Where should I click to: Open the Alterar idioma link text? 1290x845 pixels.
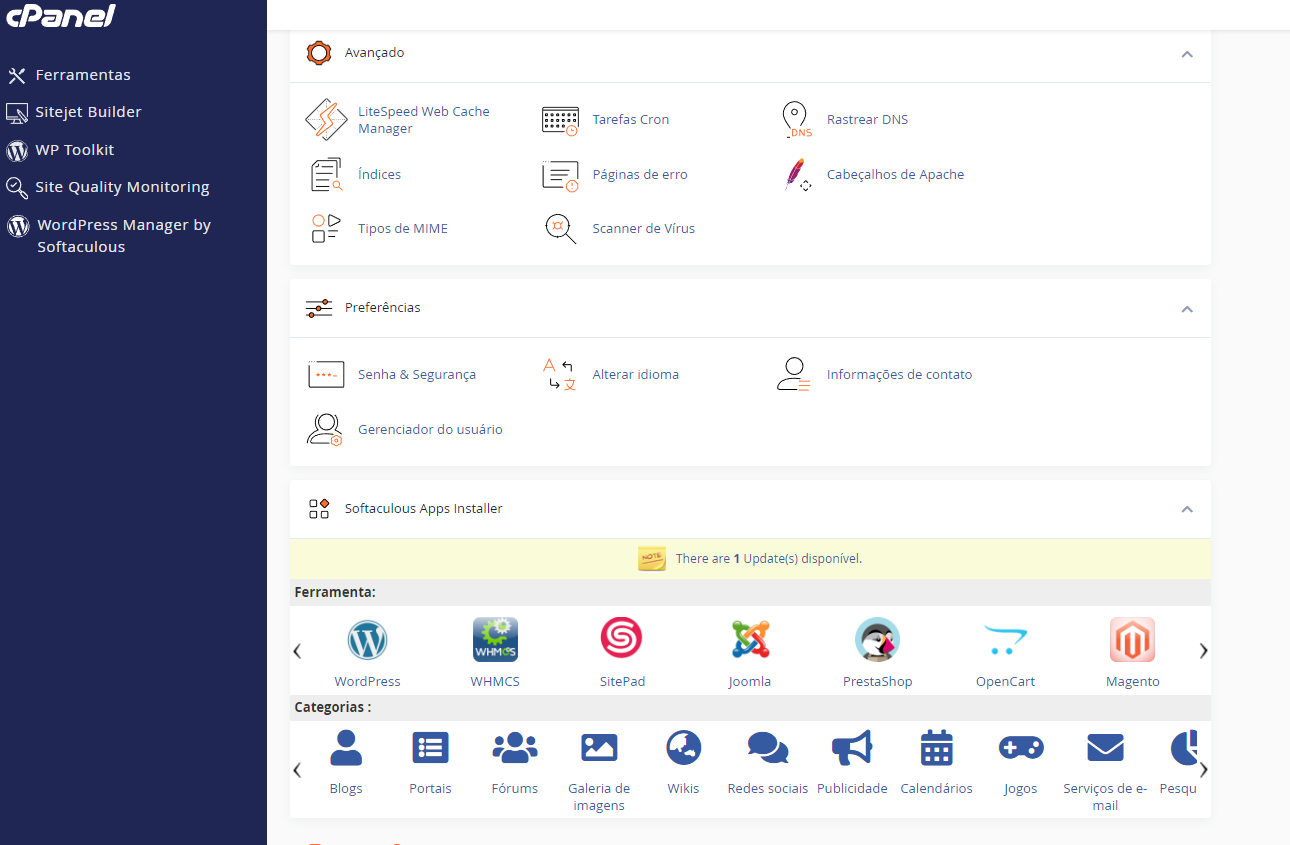click(635, 375)
